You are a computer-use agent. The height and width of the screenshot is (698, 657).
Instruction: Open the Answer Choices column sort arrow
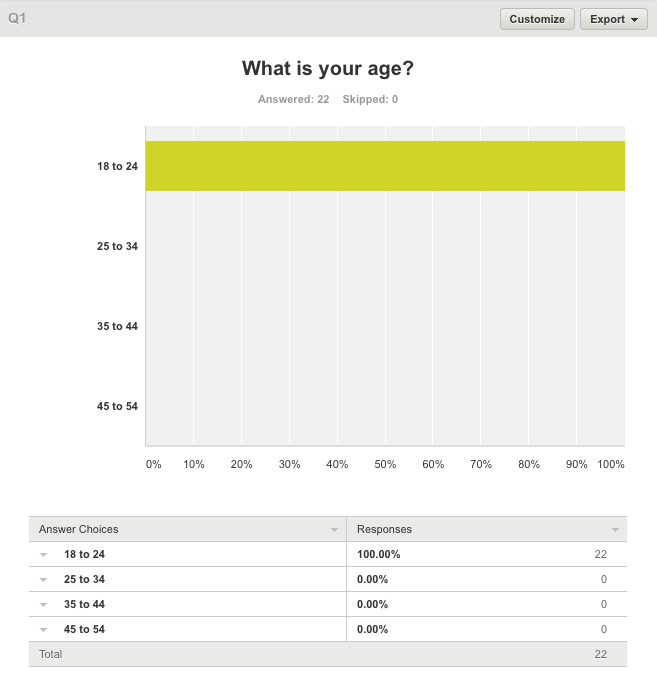point(334,529)
